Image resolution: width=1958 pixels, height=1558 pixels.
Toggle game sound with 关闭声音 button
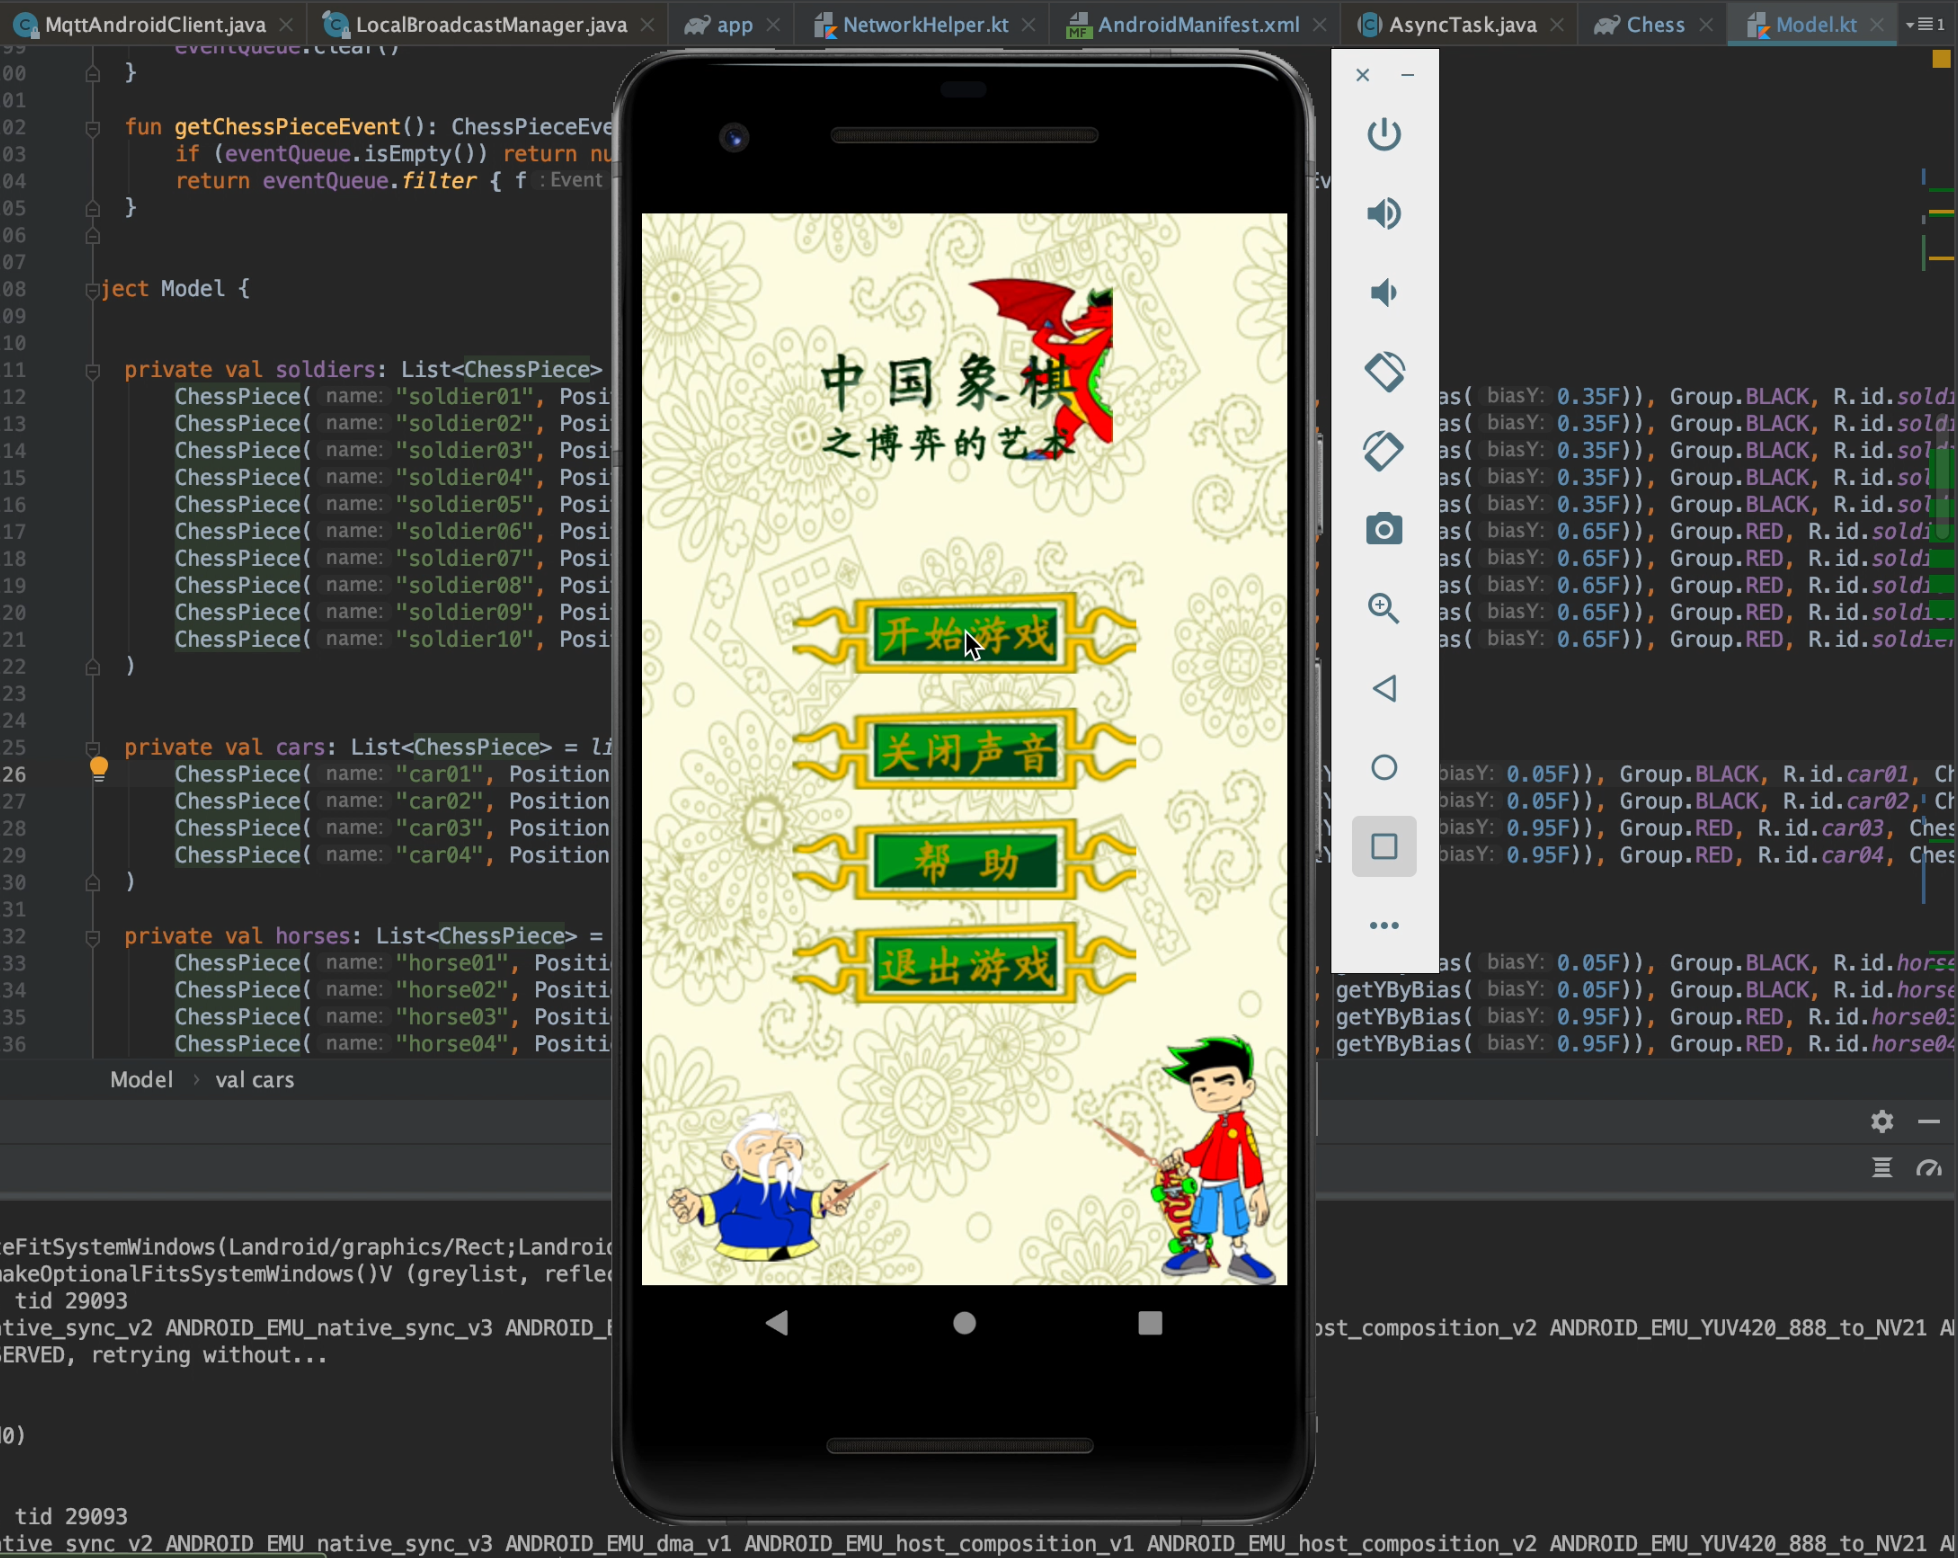tap(965, 751)
